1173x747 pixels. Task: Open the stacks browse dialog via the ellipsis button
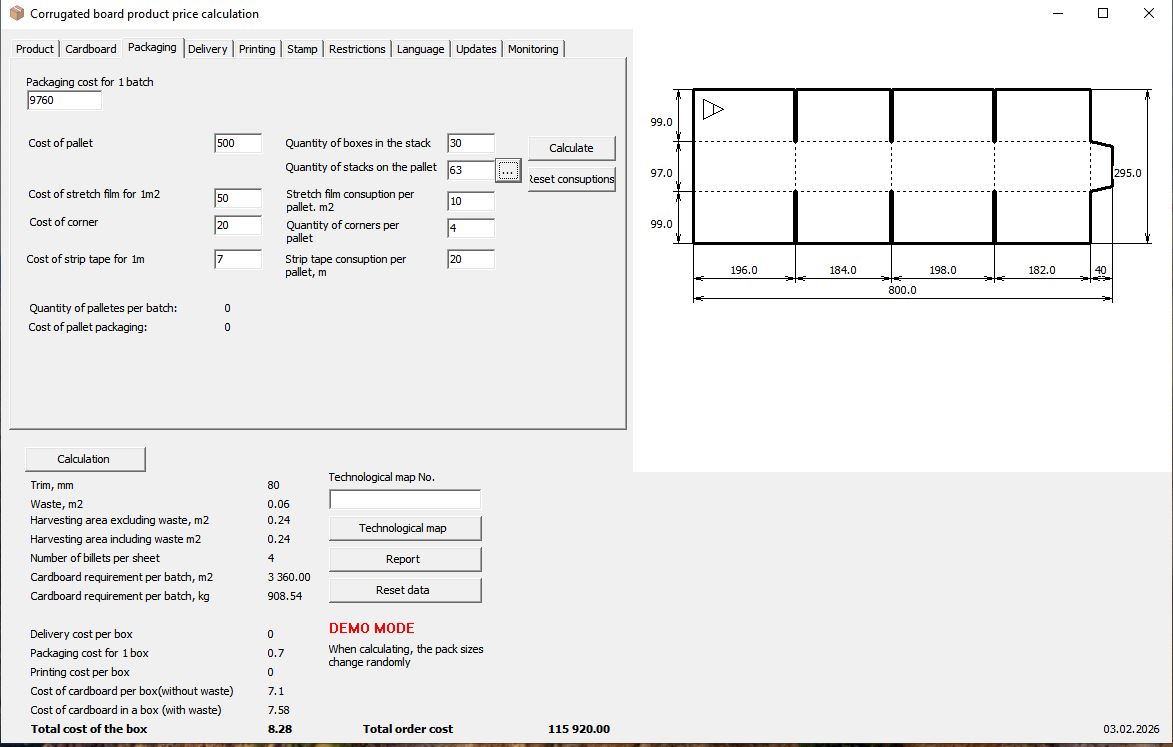click(508, 170)
